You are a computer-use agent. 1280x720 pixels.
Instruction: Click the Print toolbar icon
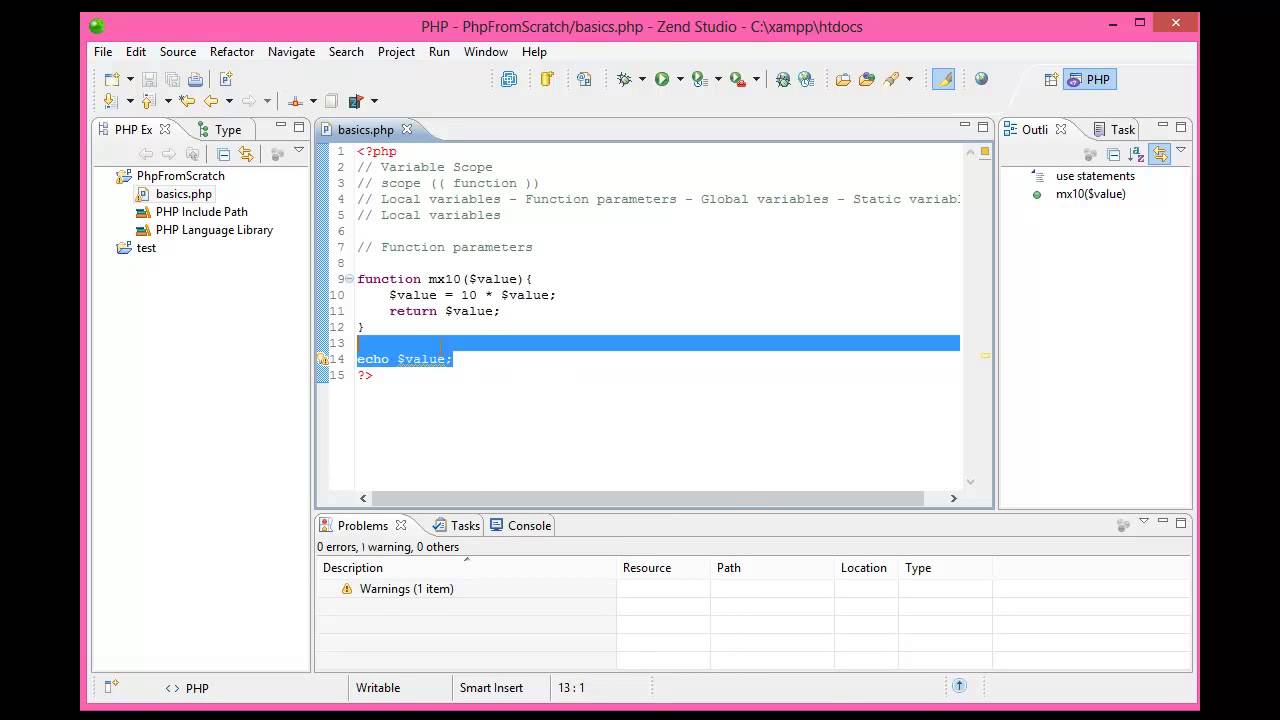196,79
